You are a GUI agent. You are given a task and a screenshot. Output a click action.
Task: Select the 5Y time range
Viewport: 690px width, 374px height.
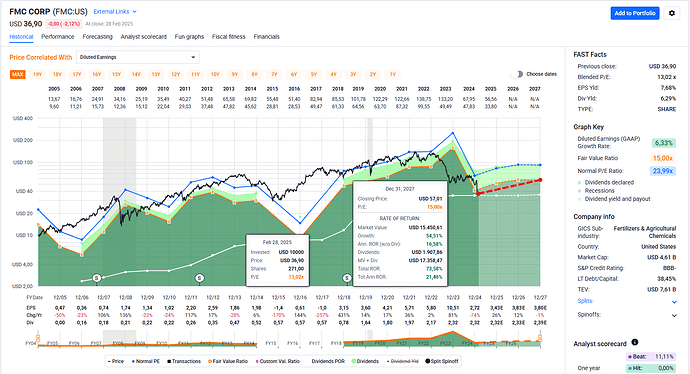[313, 74]
